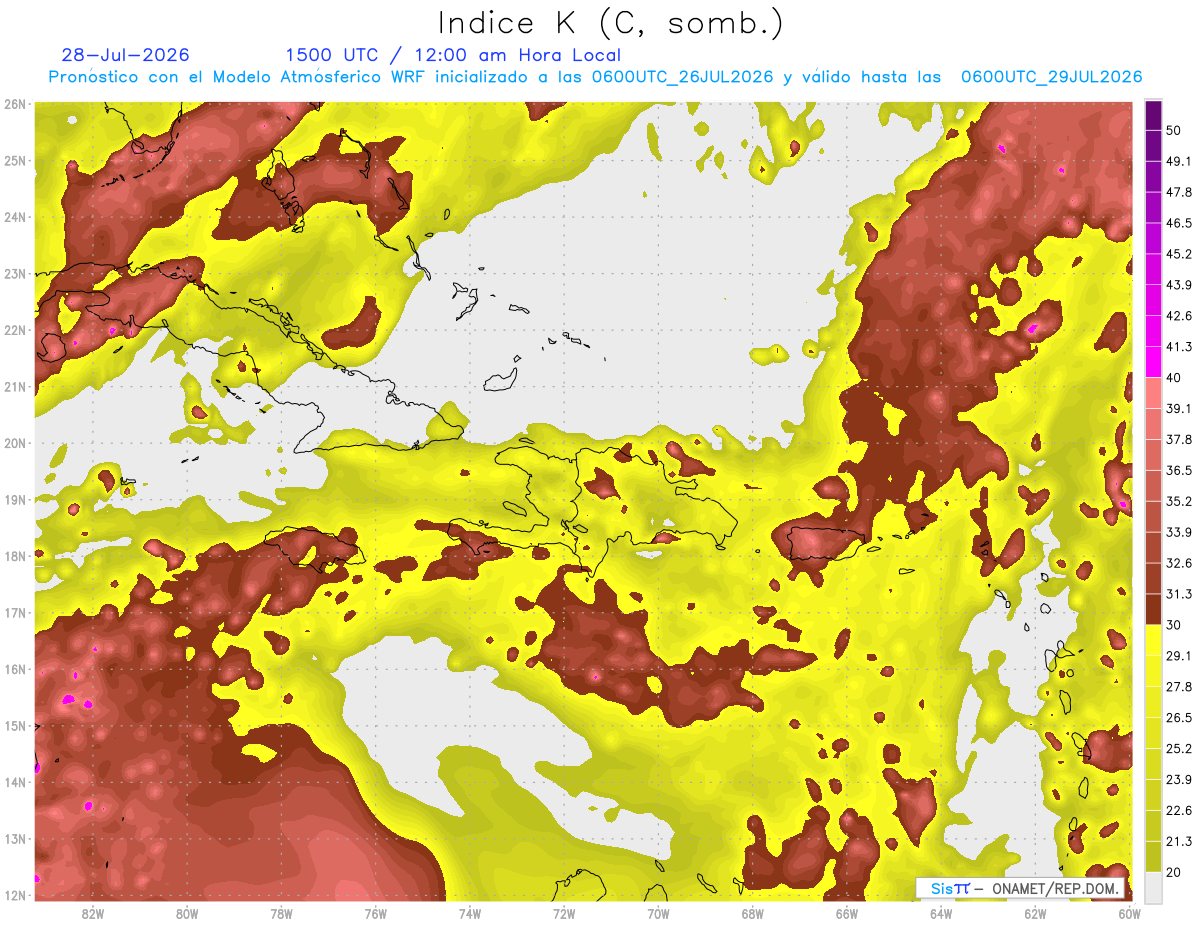Image resolution: width=1200 pixels, height=927 pixels.
Task: Click the "62W" longitude label
Action: click(1035, 913)
